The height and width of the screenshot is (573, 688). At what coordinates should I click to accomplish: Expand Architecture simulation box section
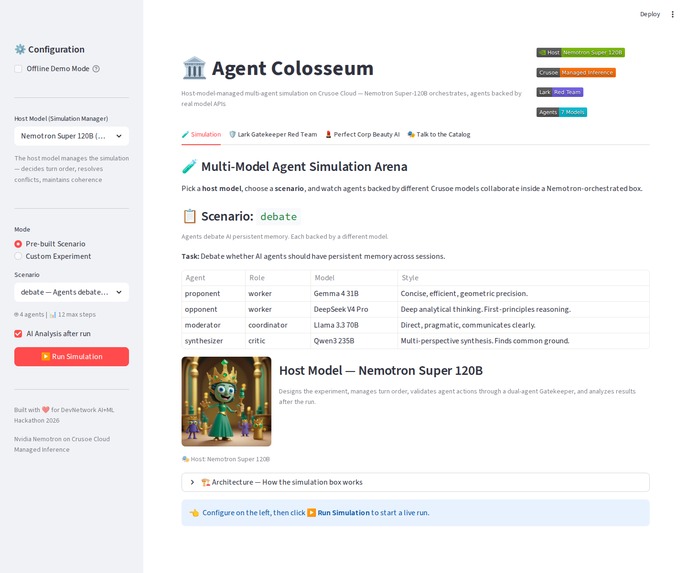click(x=416, y=482)
